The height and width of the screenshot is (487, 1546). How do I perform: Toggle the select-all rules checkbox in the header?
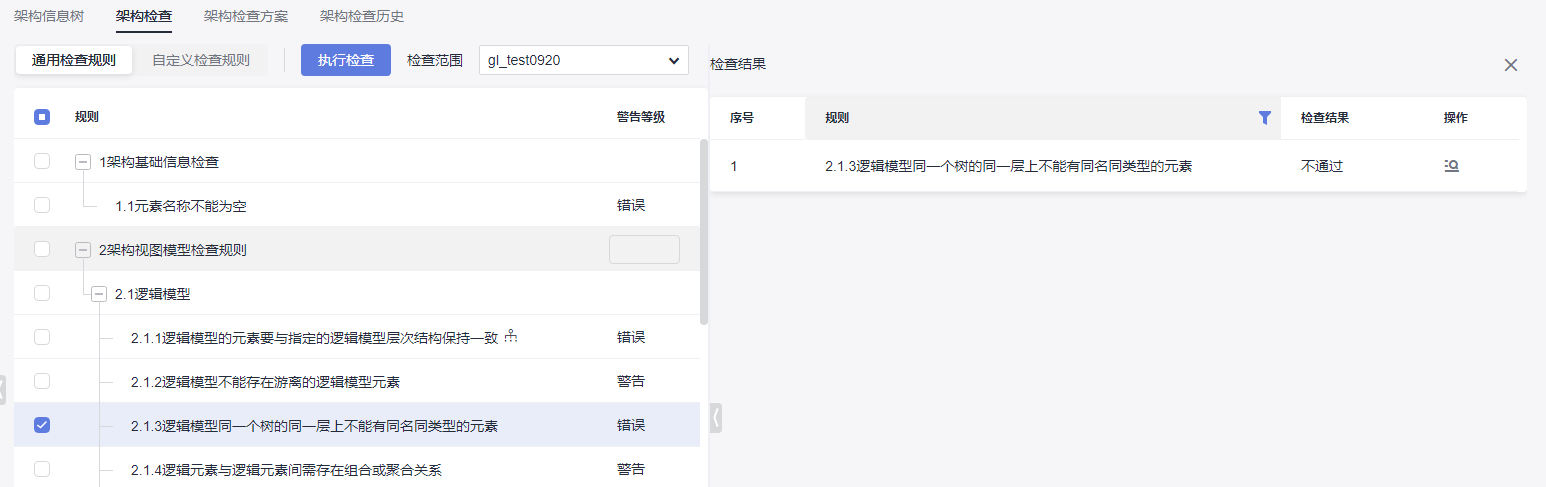point(42,117)
